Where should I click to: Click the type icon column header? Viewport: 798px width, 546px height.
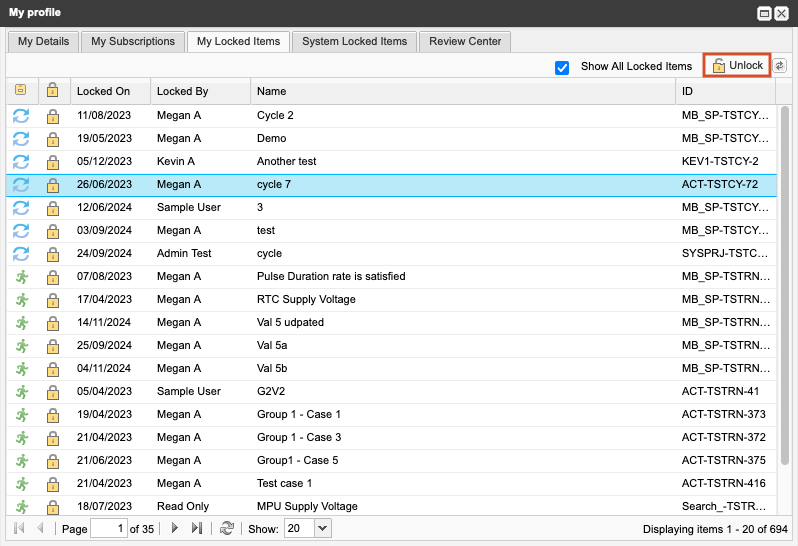(x=21, y=91)
